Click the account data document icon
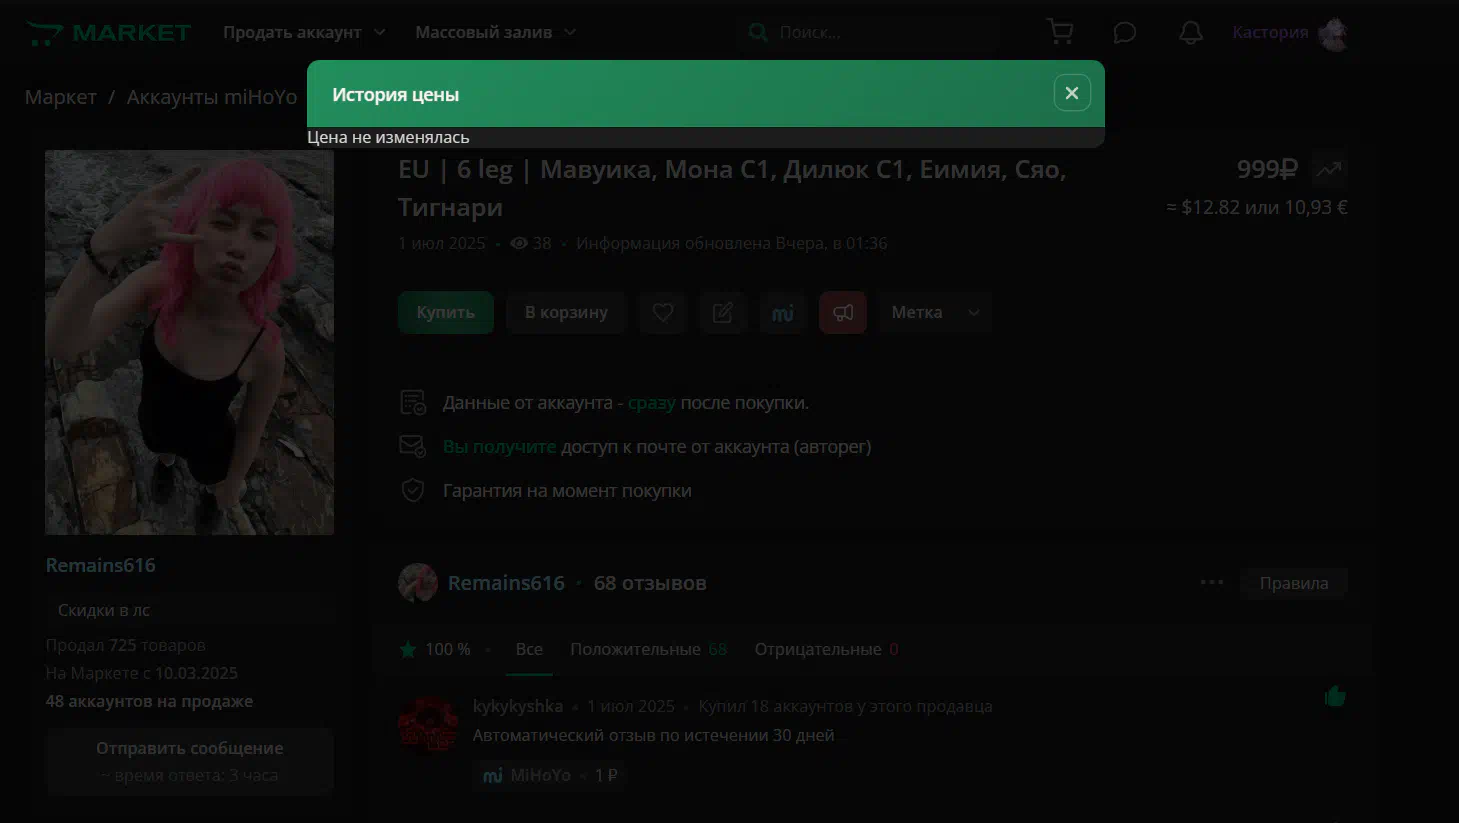The height and width of the screenshot is (823, 1459). tap(413, 402)
